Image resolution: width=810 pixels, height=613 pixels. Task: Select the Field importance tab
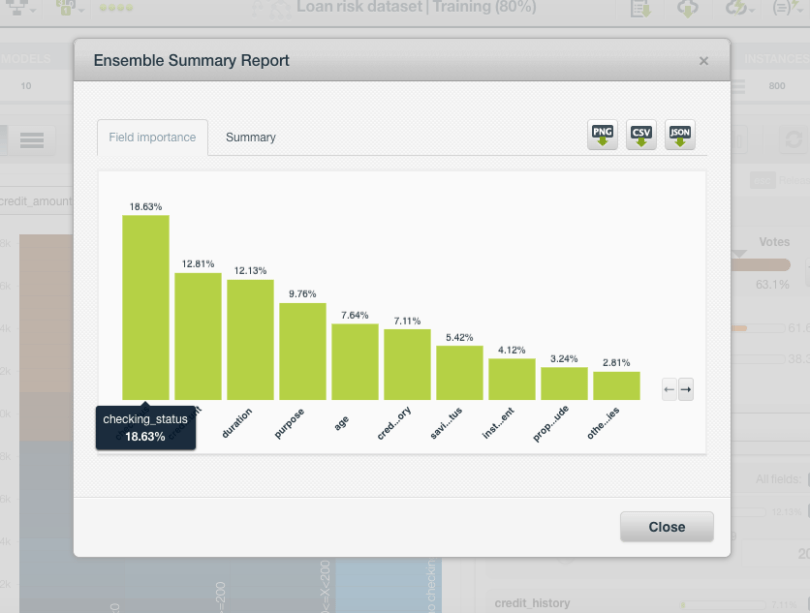152,137
